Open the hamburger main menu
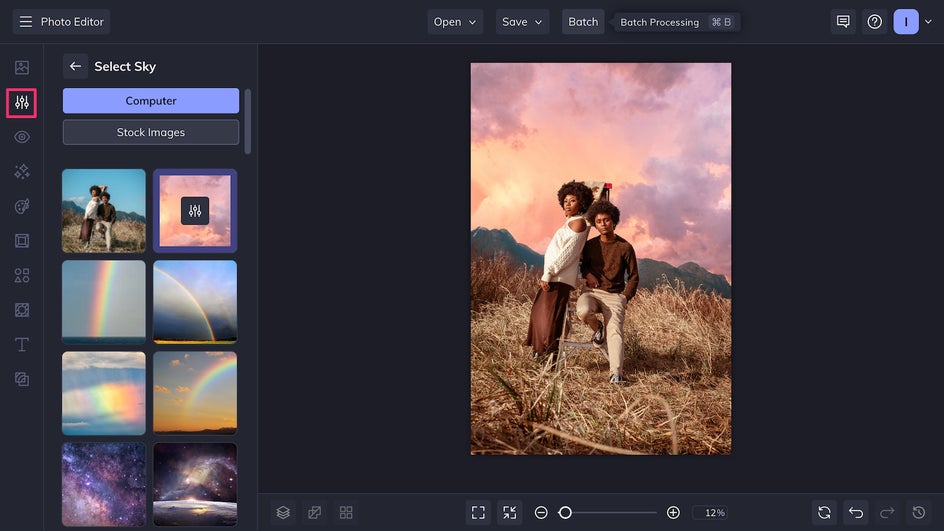Image resolution: width=944 pixels, height=531 pixels. click(x=26, y=22)
